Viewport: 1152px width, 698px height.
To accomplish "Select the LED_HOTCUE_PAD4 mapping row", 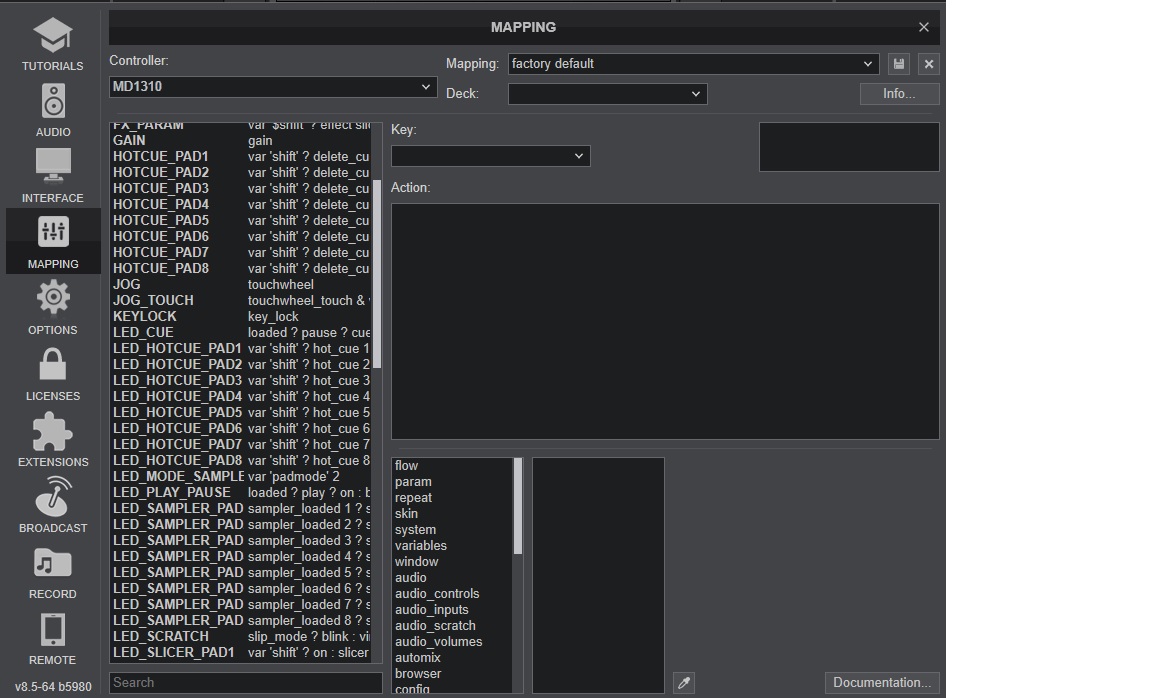I will [241, 397].
